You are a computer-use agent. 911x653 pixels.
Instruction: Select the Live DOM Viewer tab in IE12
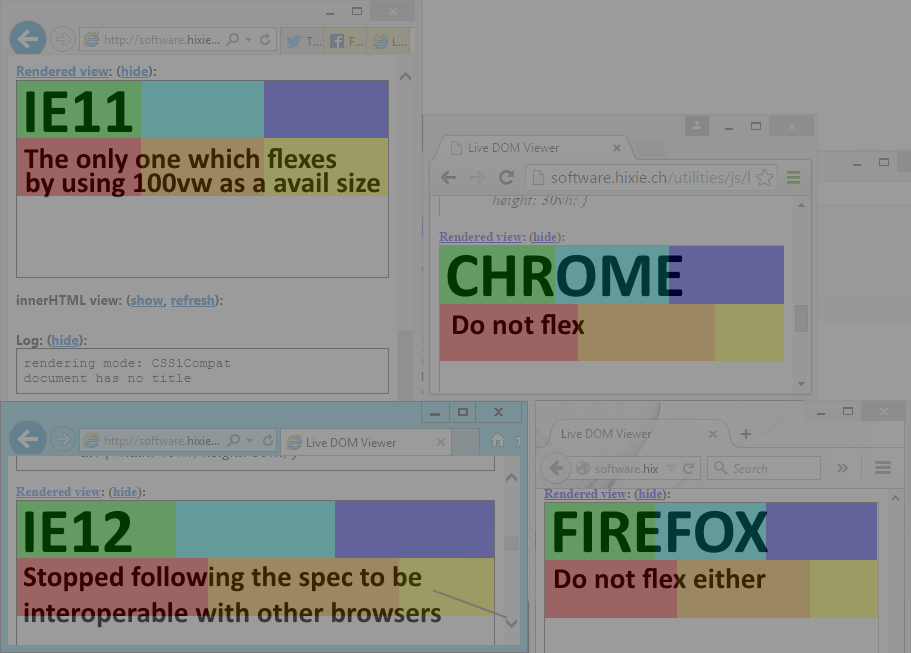click(365, 442)
